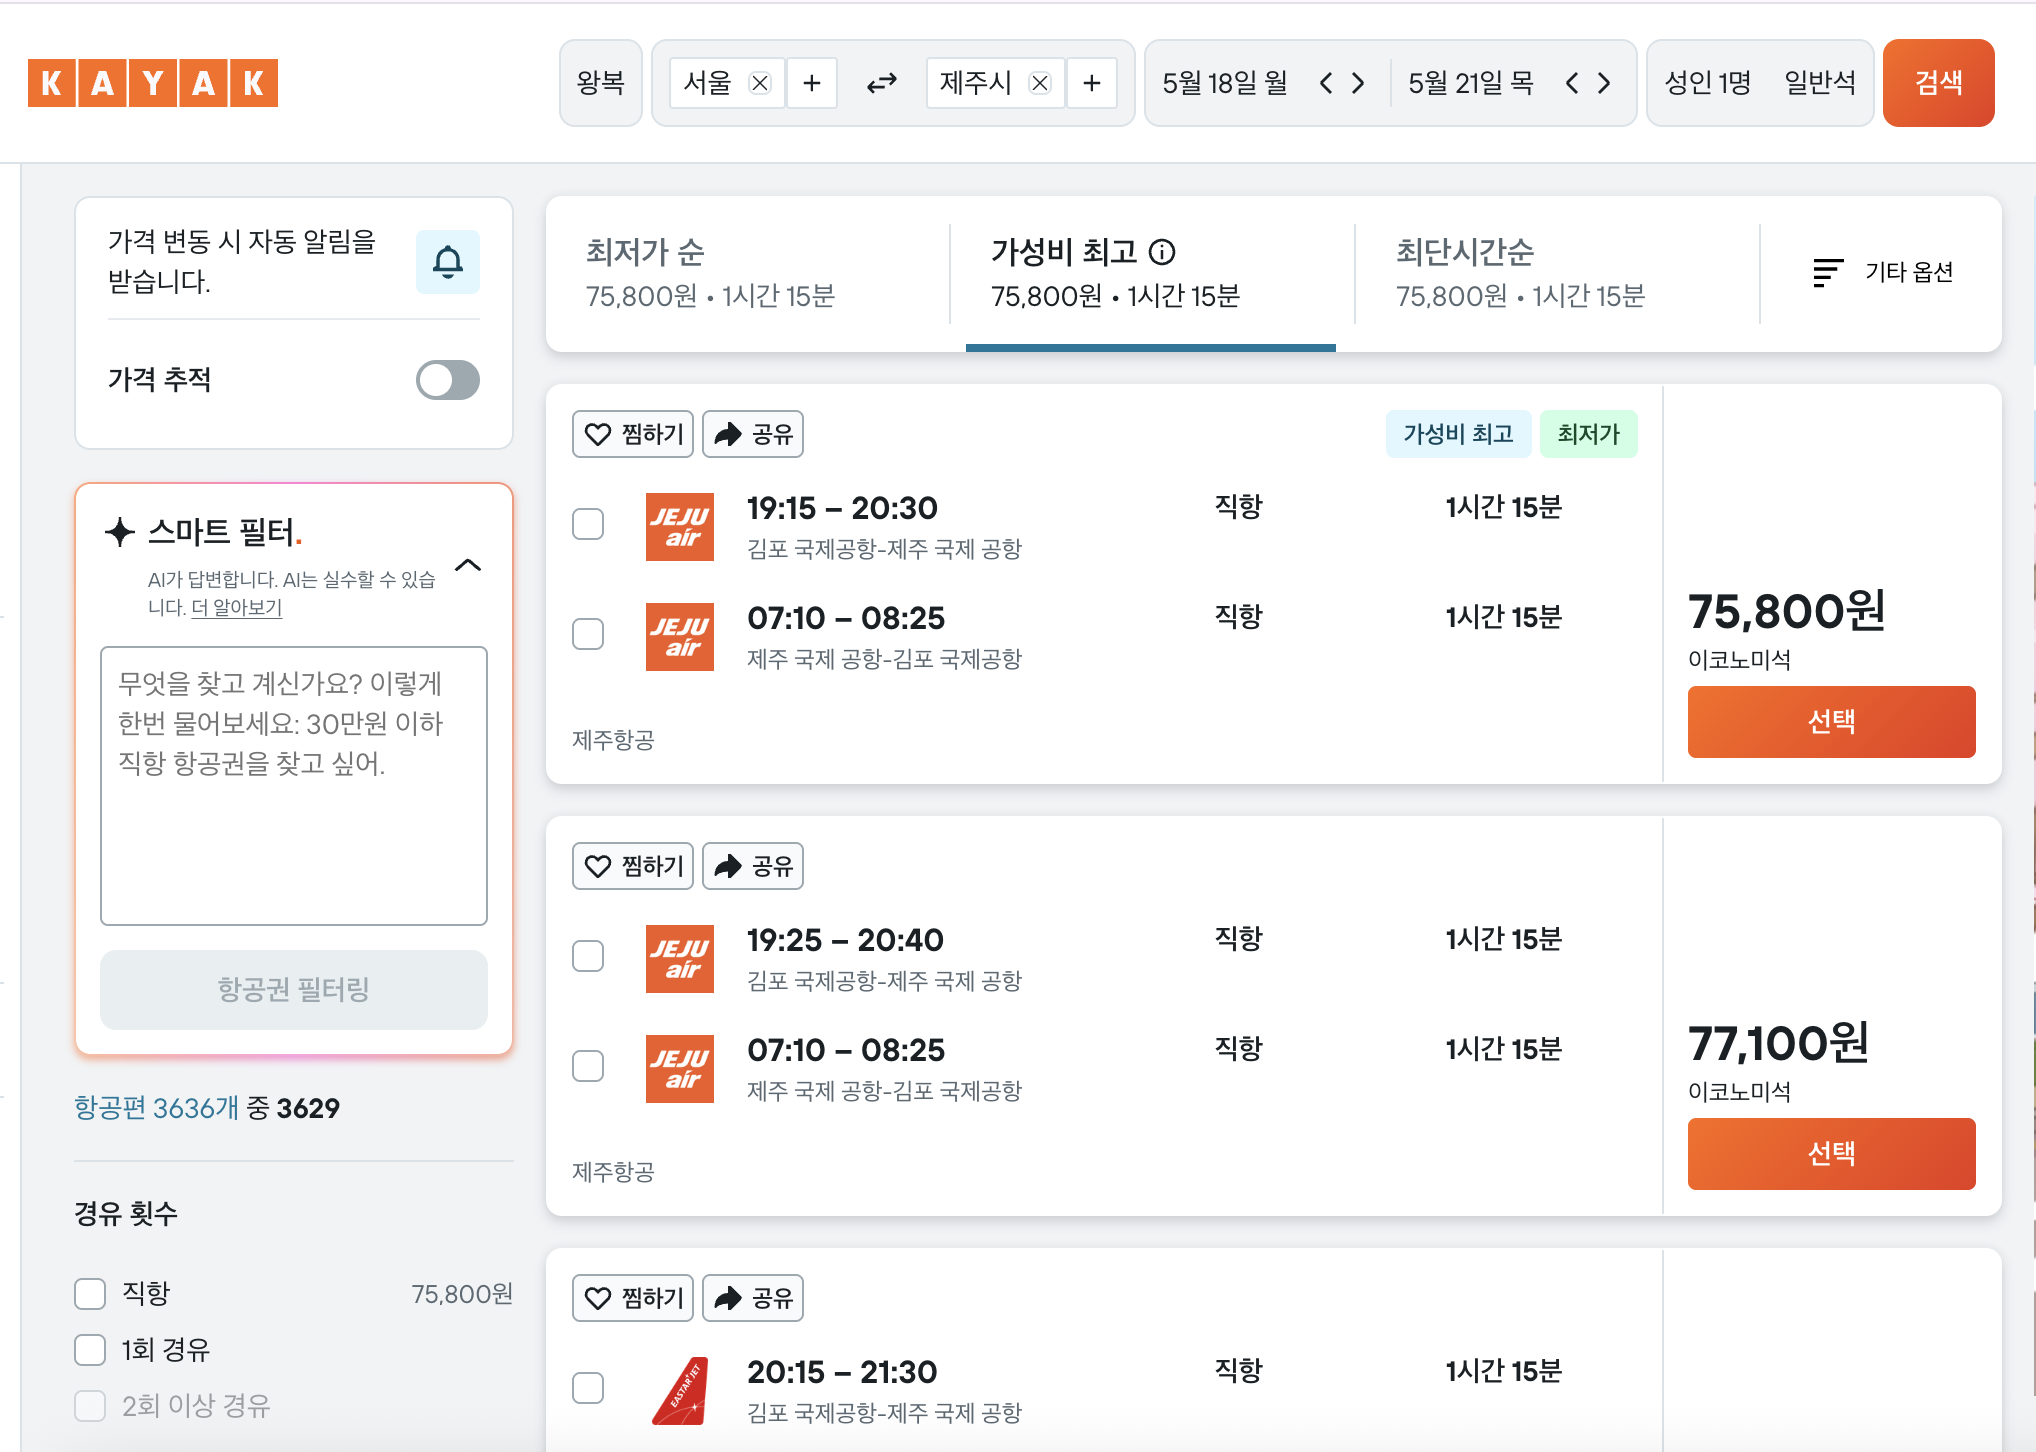
Task: Share the 77,100원 flight with 공유
Action: coord(753,866)
